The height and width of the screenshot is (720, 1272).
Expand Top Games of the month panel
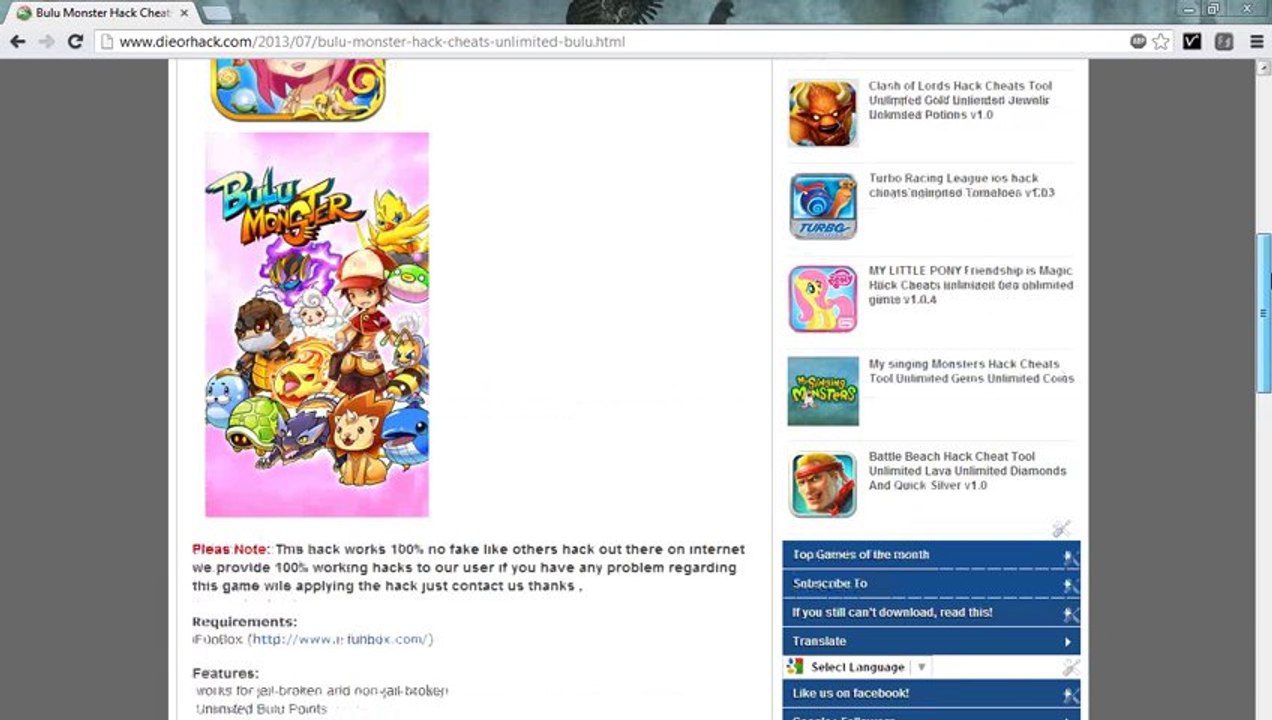pos(931,555)
